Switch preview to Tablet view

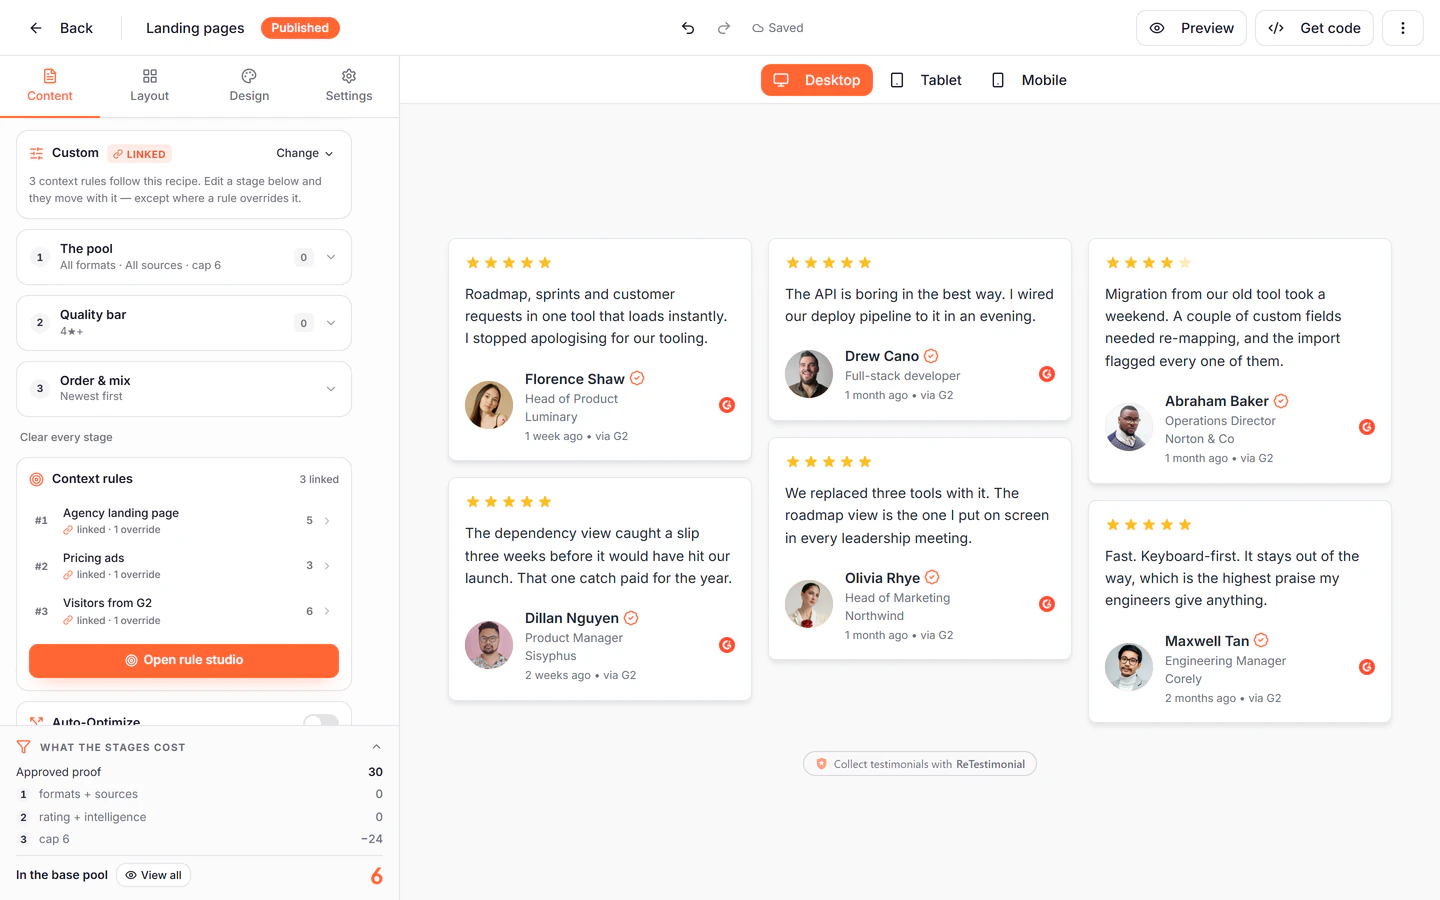pos(926,80)
